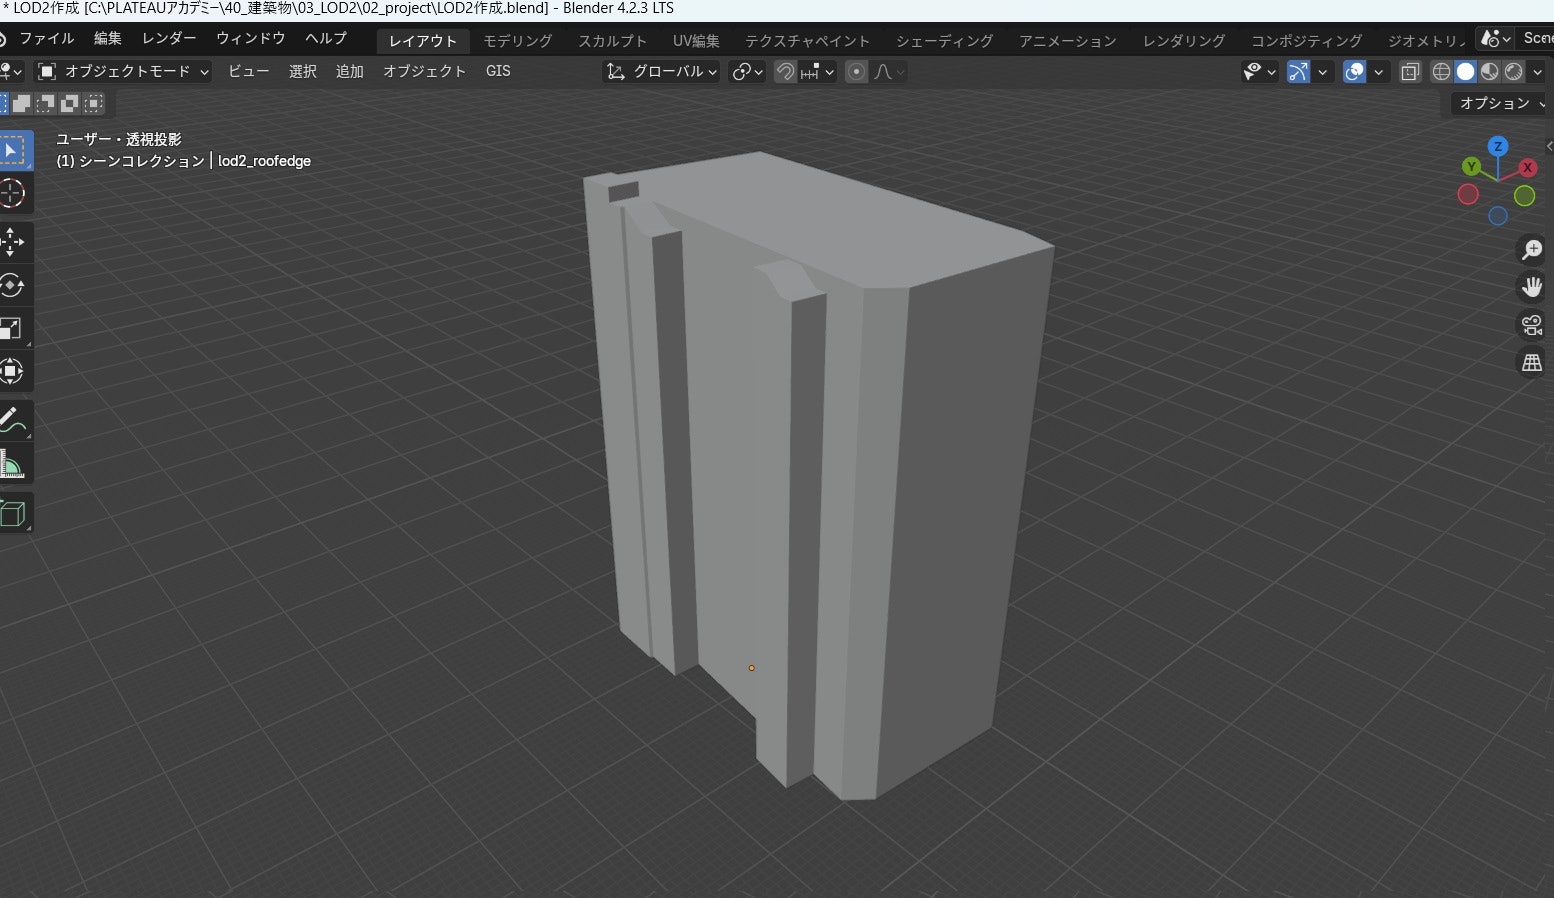Open ウィンドウ menu
This screenshot has height=898, width=1554.
click(251, 38)
